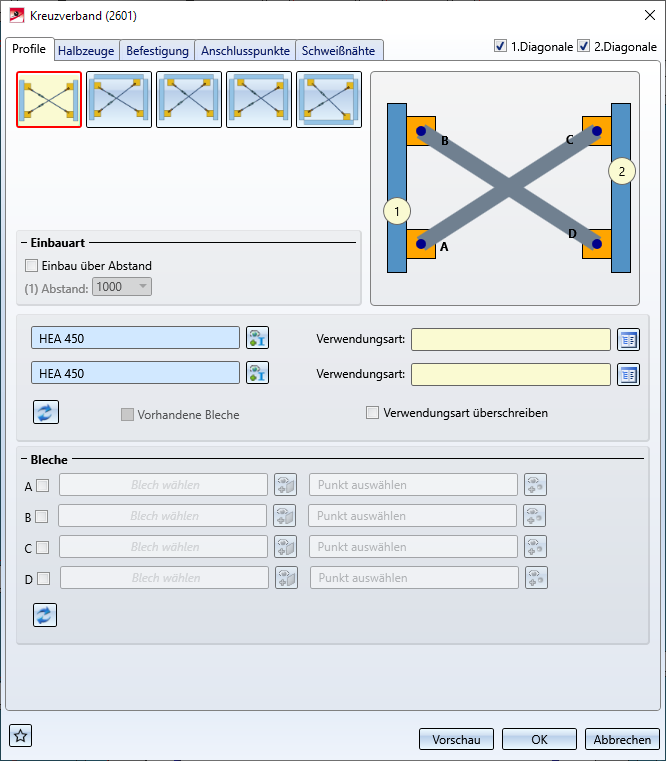Select the first cross-bracing variant thumbnail
This screenshot has width=666, height=761.
(49, 99)
